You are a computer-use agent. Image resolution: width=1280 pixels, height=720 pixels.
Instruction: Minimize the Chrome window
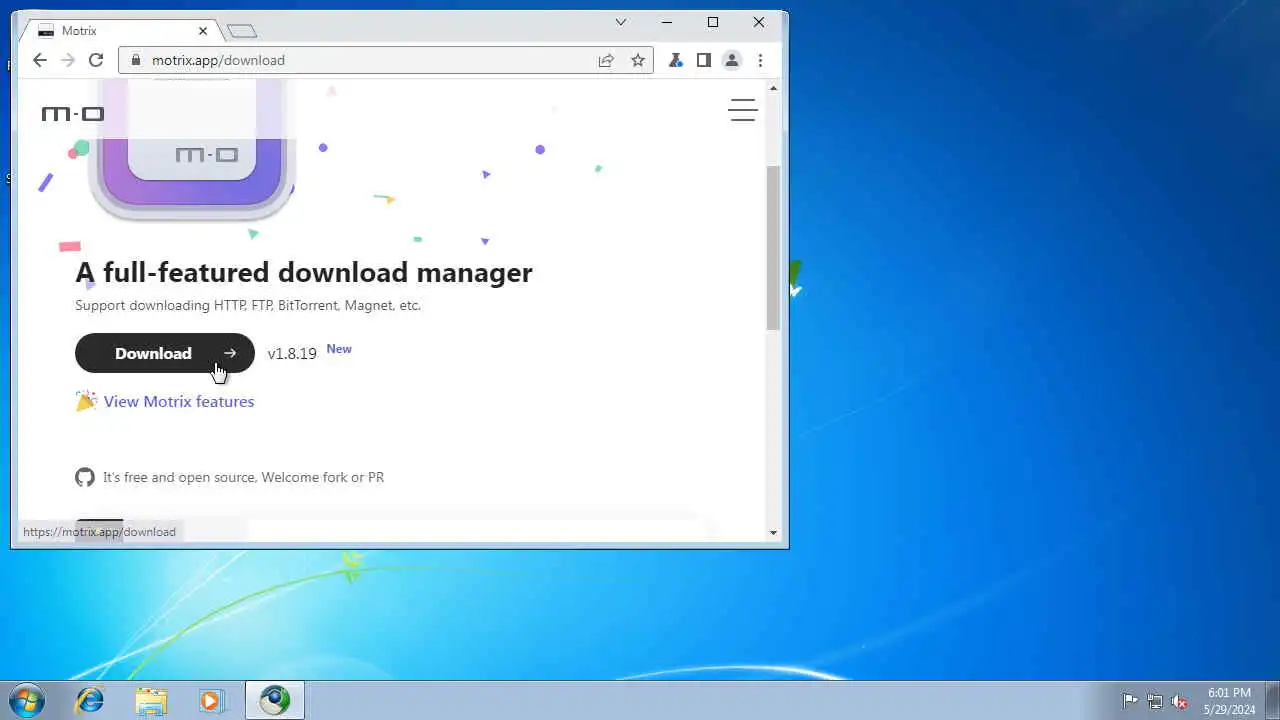(667, 22)
